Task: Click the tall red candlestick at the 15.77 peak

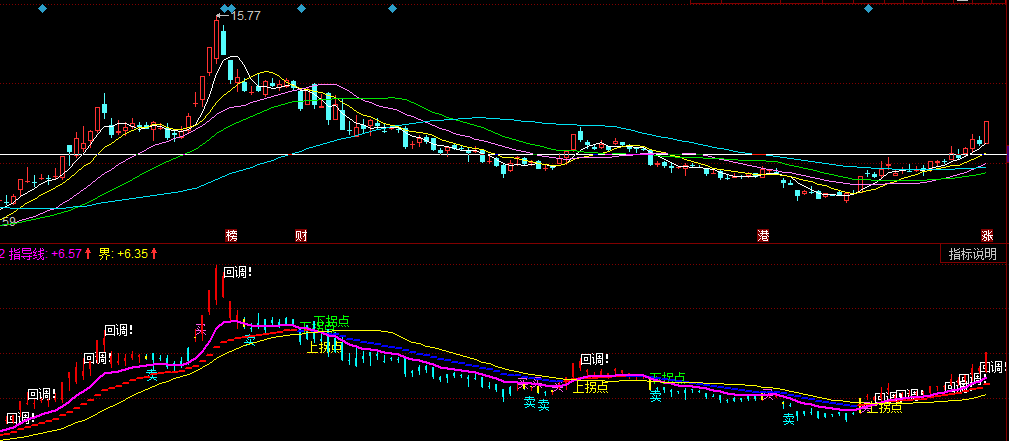Action: (217, 40)
